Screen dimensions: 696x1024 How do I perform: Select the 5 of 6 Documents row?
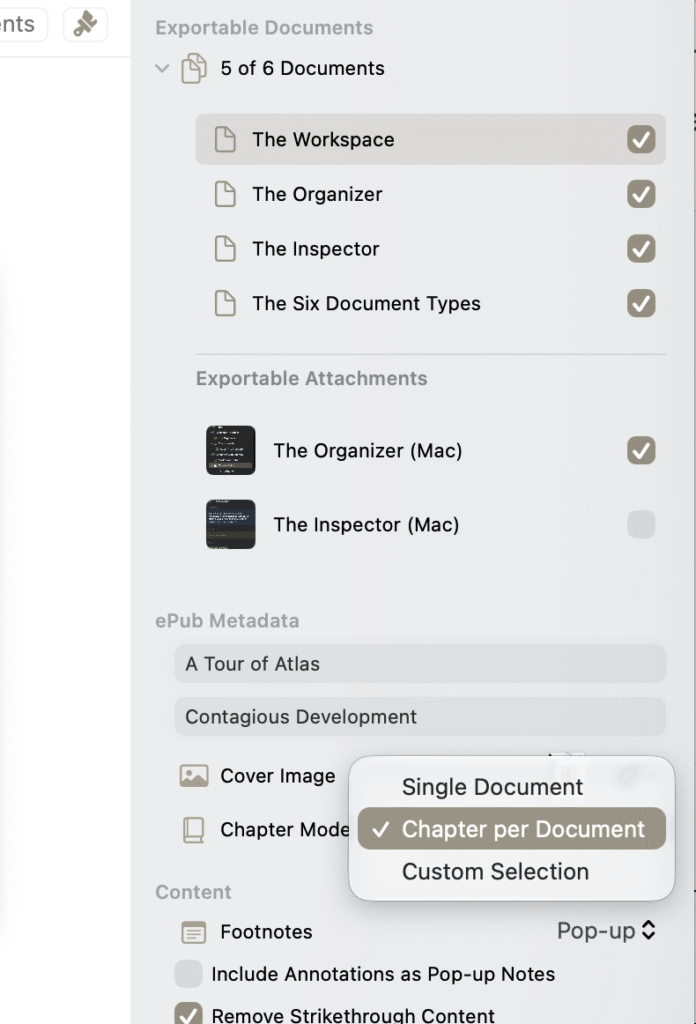click(411, 69)
